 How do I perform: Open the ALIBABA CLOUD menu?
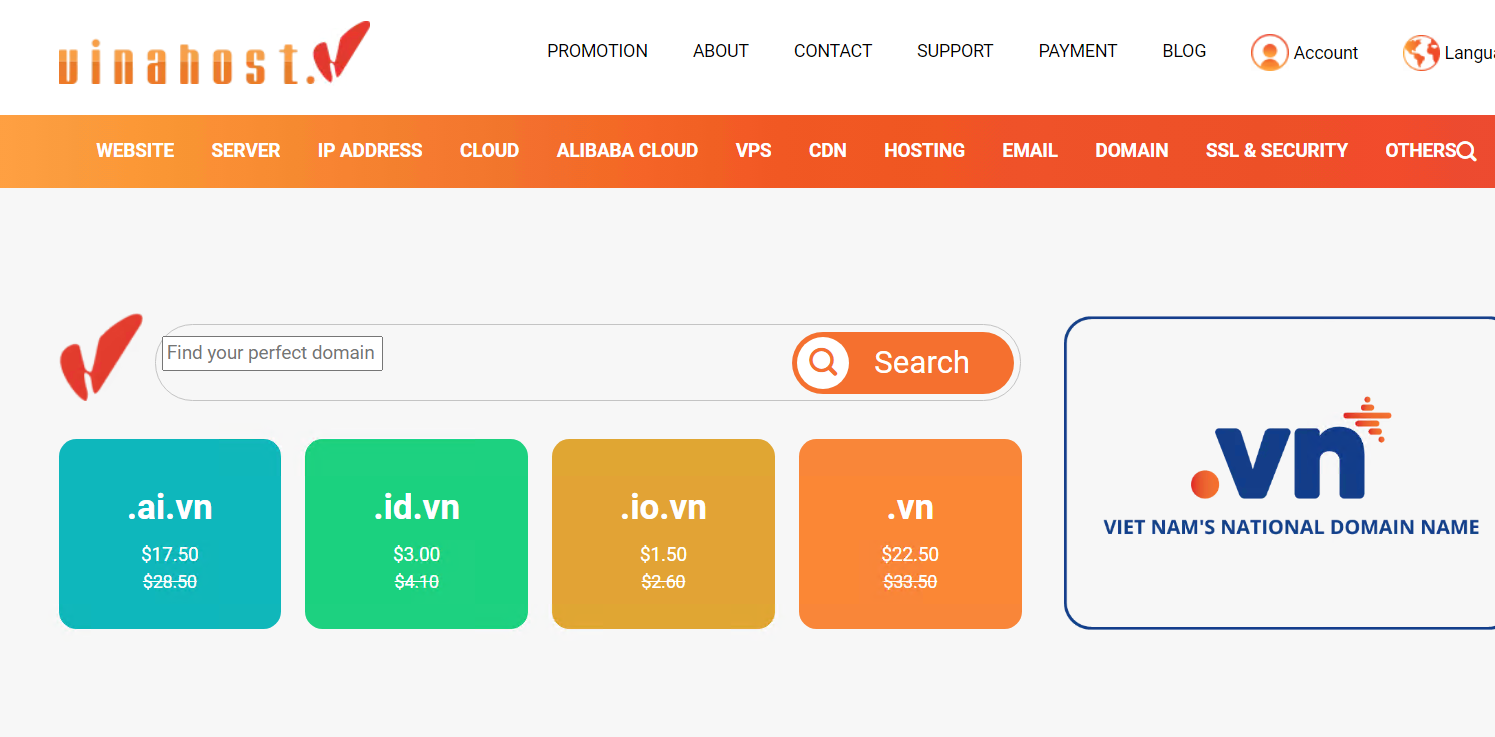[x=627, y=151]
